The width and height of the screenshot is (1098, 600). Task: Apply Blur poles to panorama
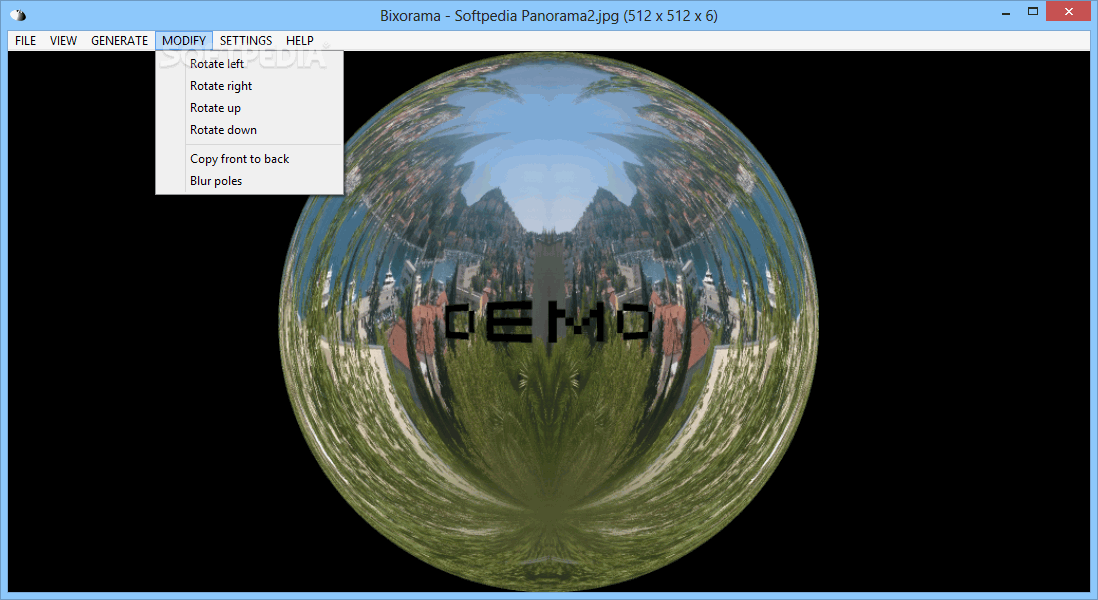tap(249, 181)
